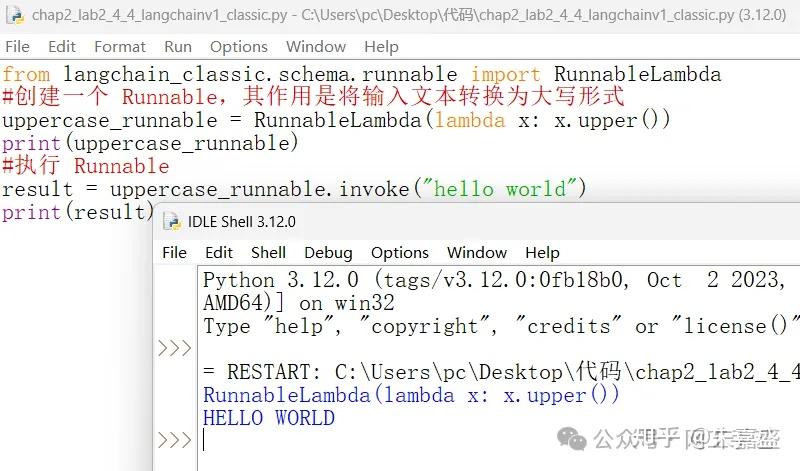Click the 'result = uppercase_runnable.invoke' code line
Viewport: 800px width, 471px height.
[x=294, y=189]
